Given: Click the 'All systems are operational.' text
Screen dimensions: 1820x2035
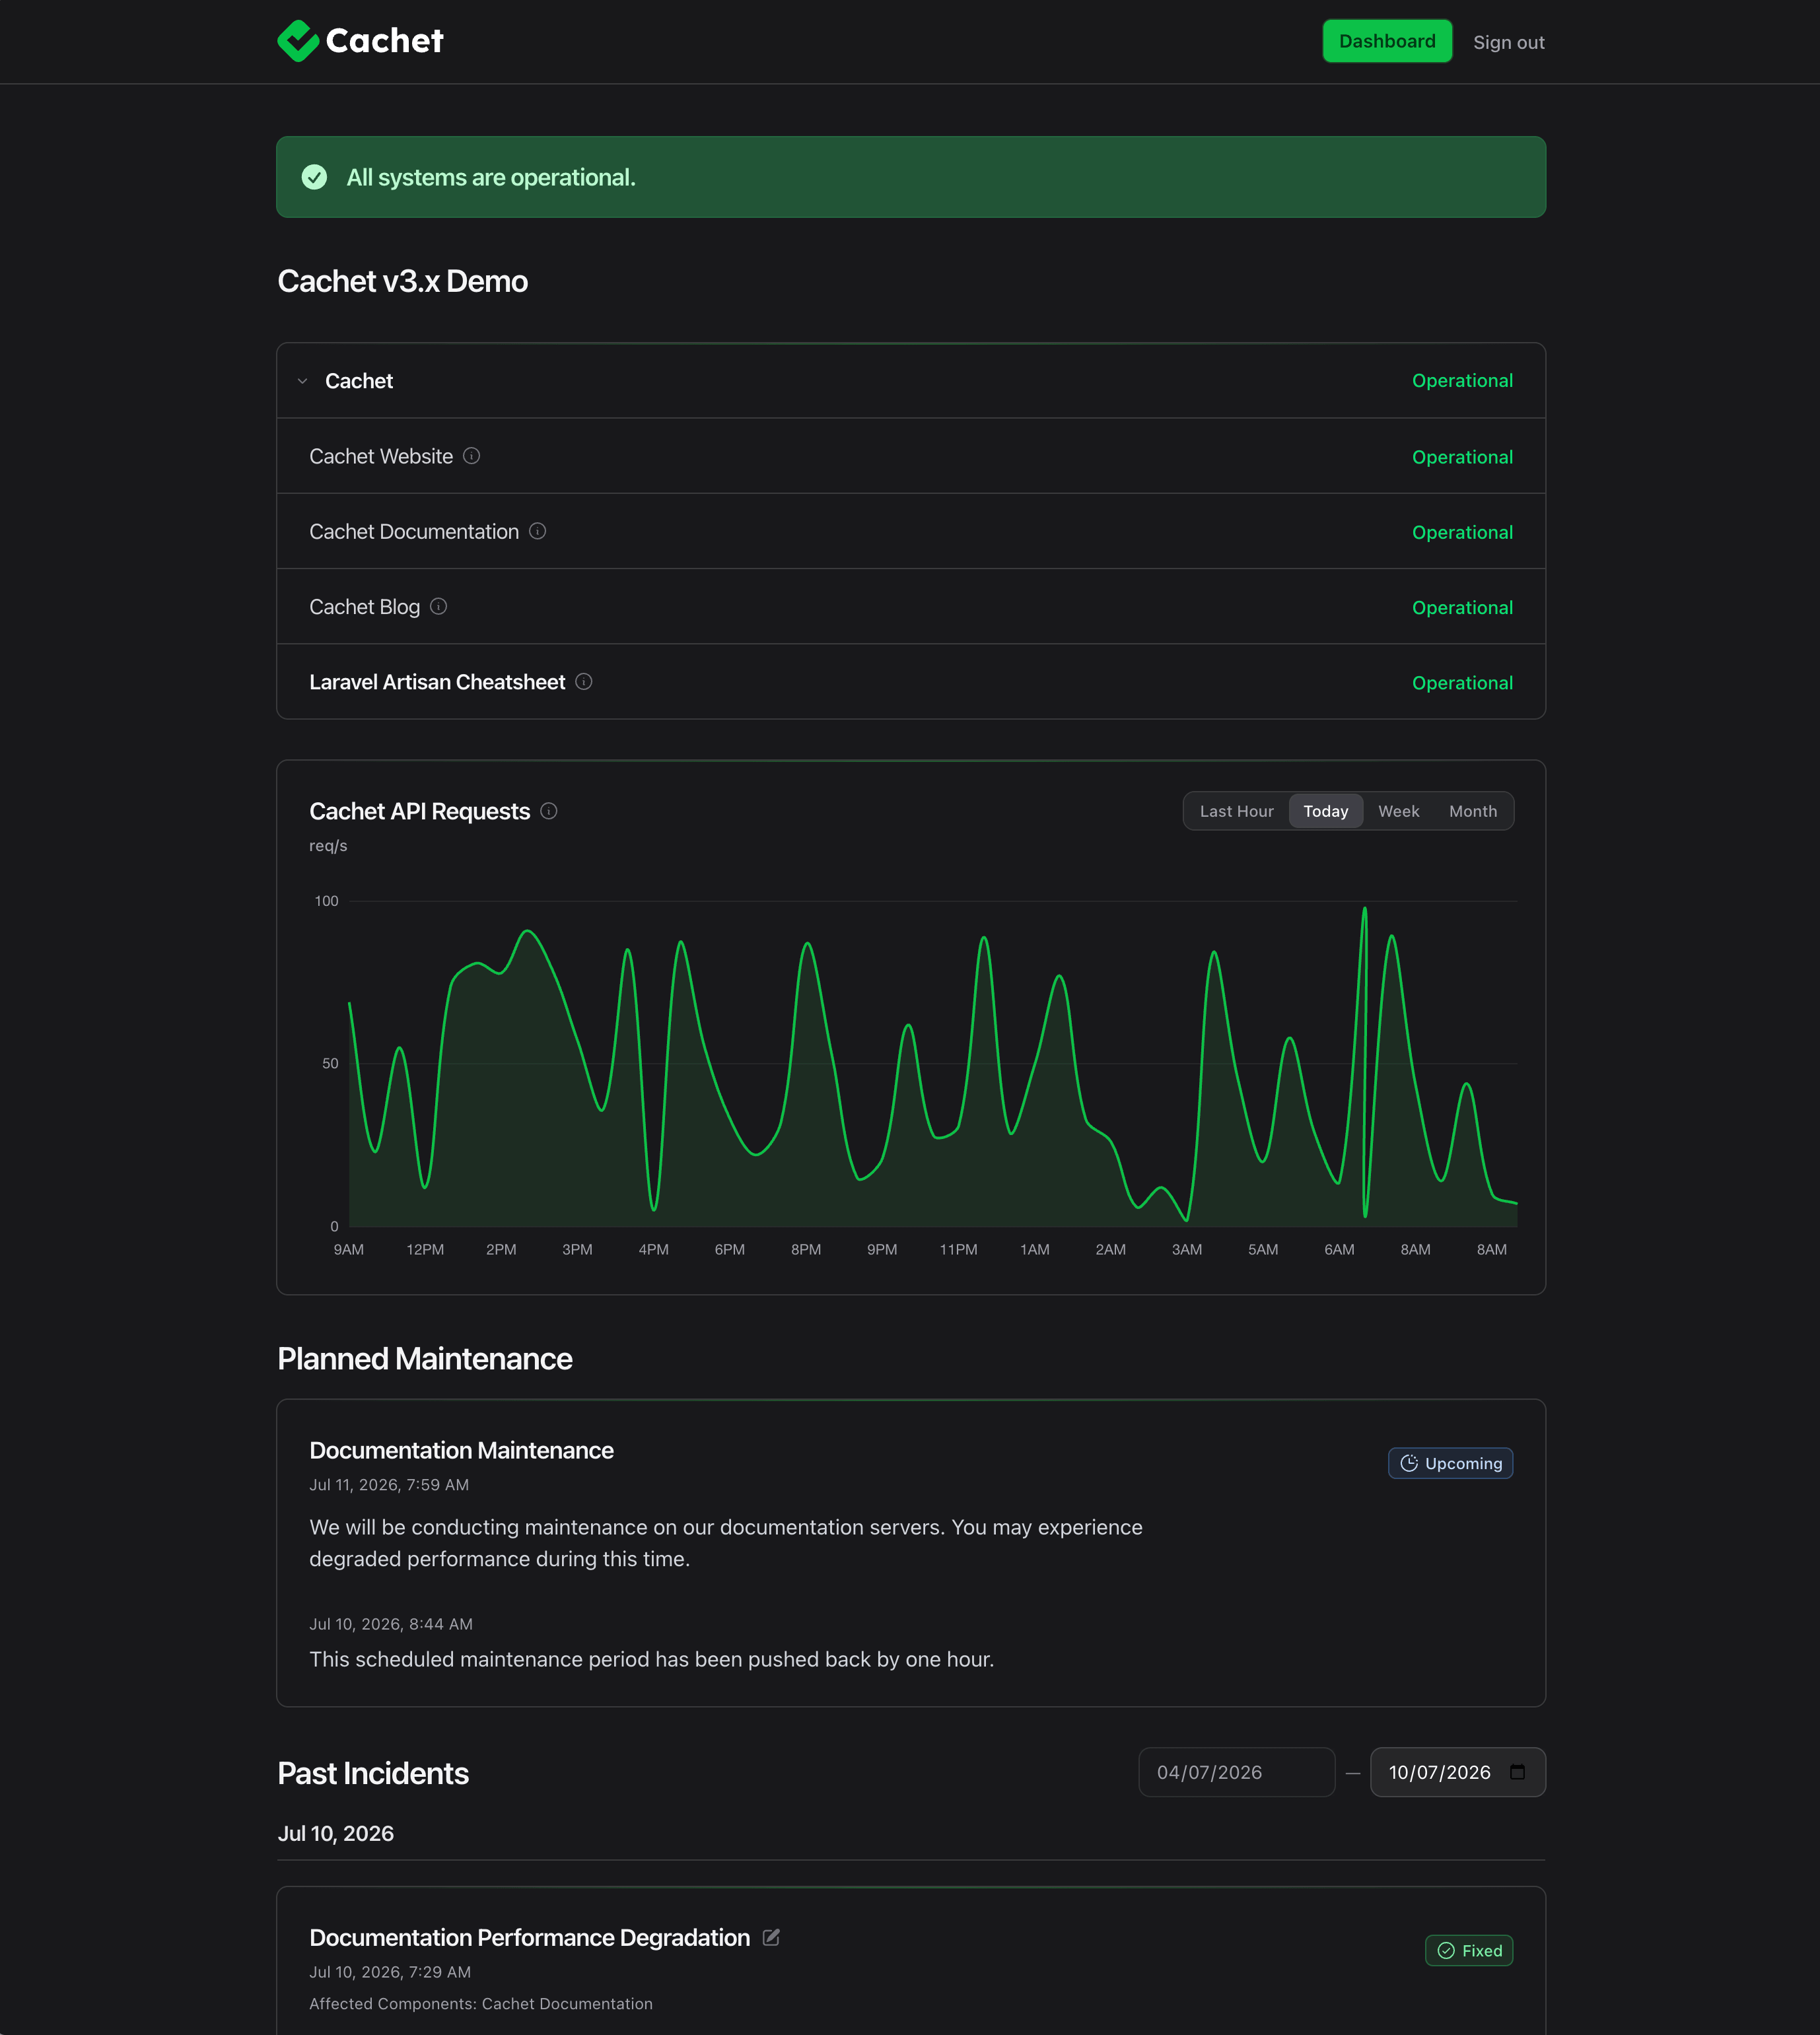Looking at the screenshot, I should (x=491, y=177).
